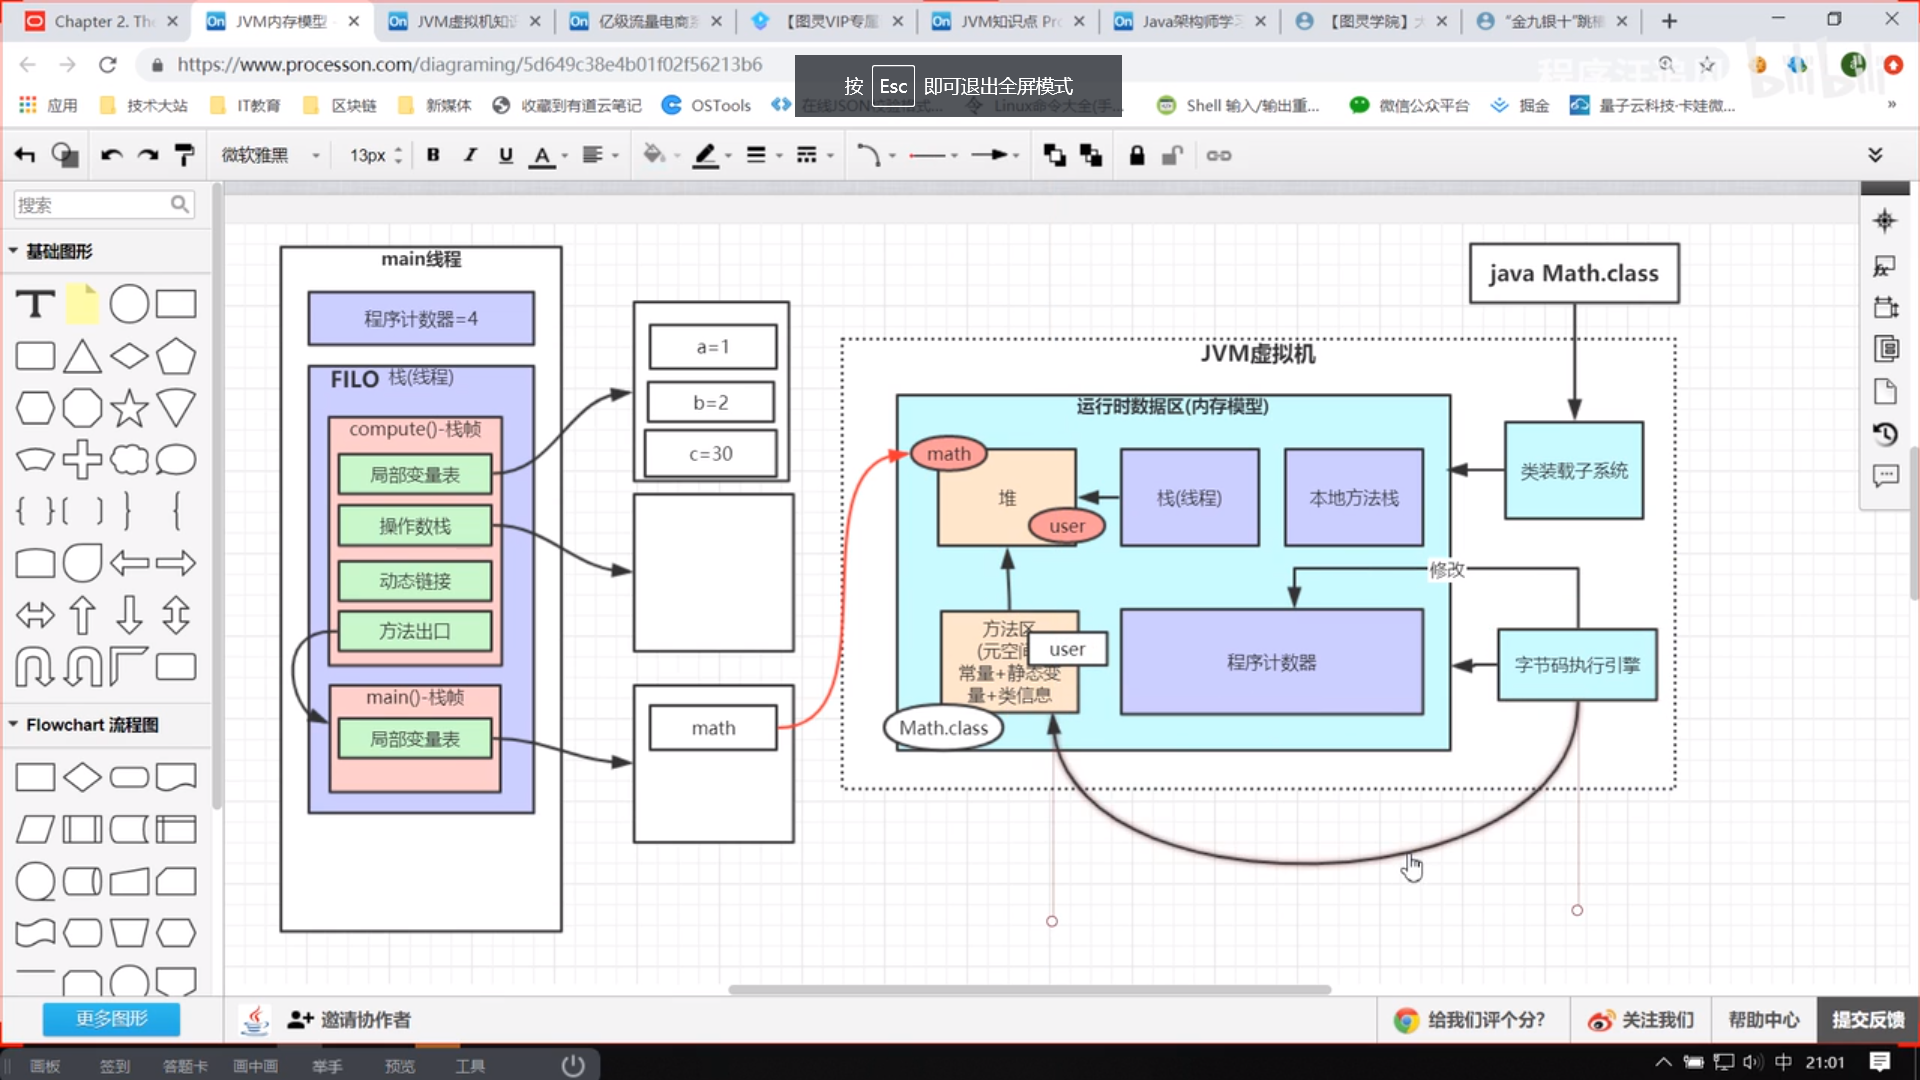Click into the shape search field
The width and height of the screenshot is (1920, 1080).
coord(103,205)
